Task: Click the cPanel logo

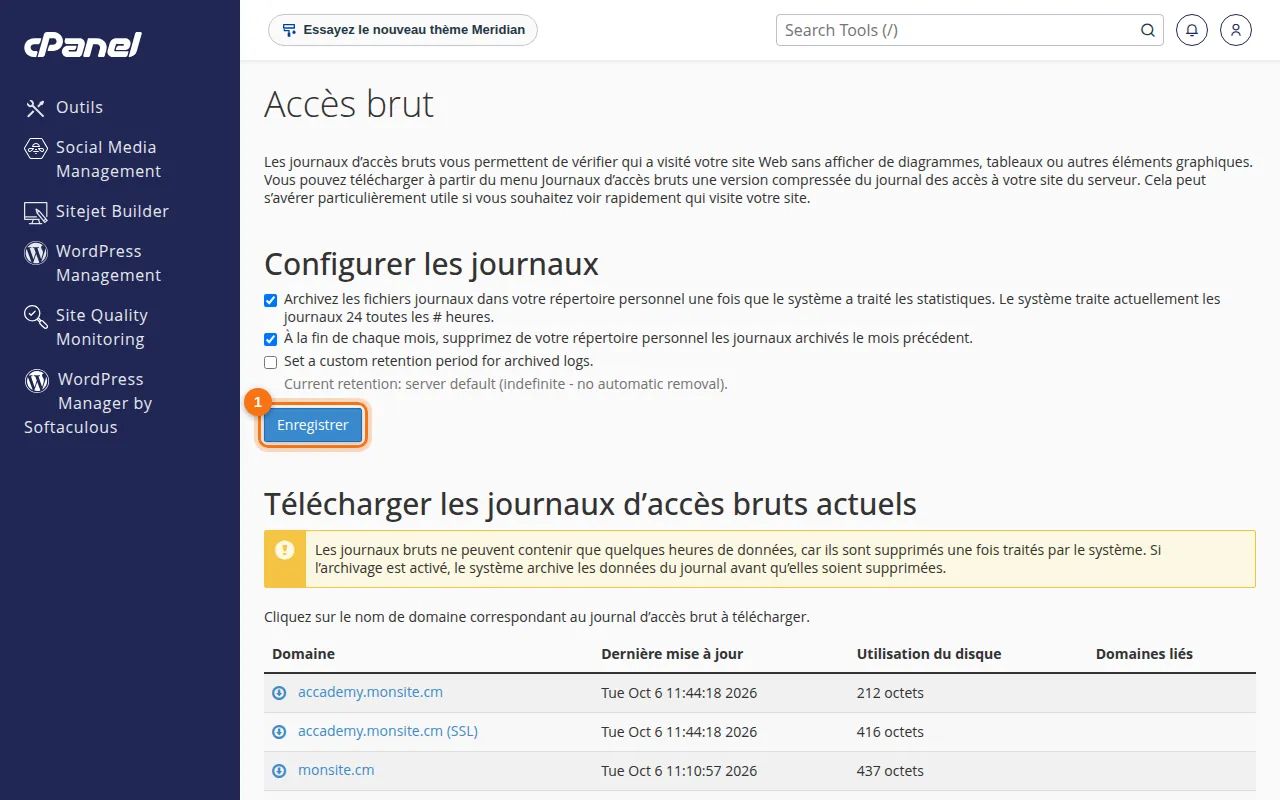Action: [x=83, y=44]
